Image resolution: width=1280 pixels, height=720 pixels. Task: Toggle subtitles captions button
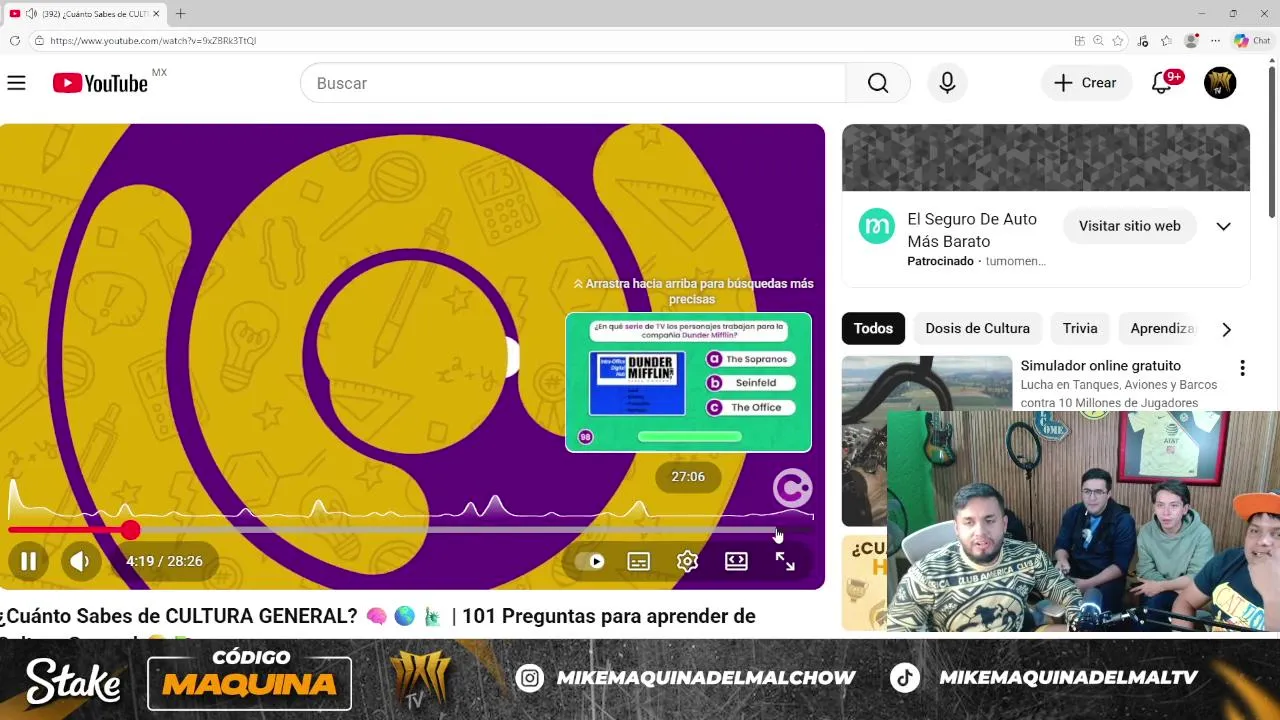638,561
